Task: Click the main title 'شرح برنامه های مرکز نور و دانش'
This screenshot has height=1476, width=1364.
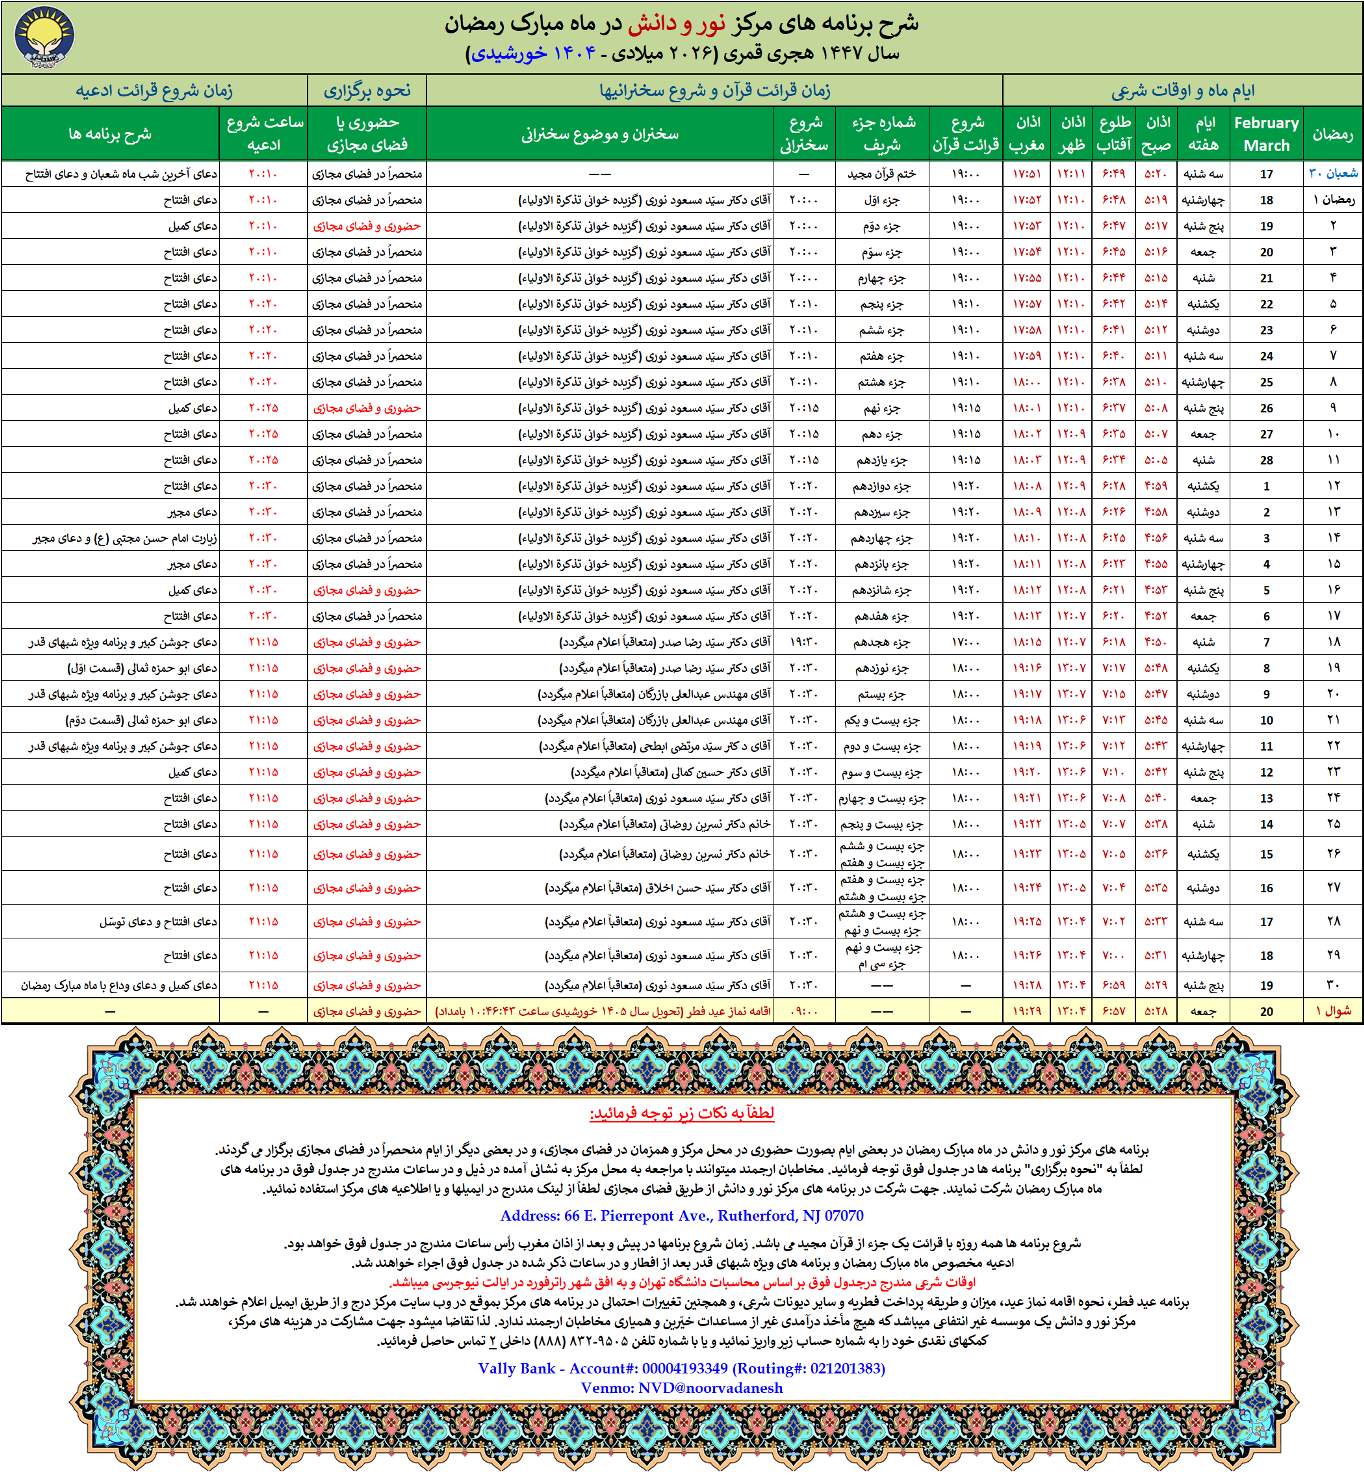Action: [x=681, y=24]
